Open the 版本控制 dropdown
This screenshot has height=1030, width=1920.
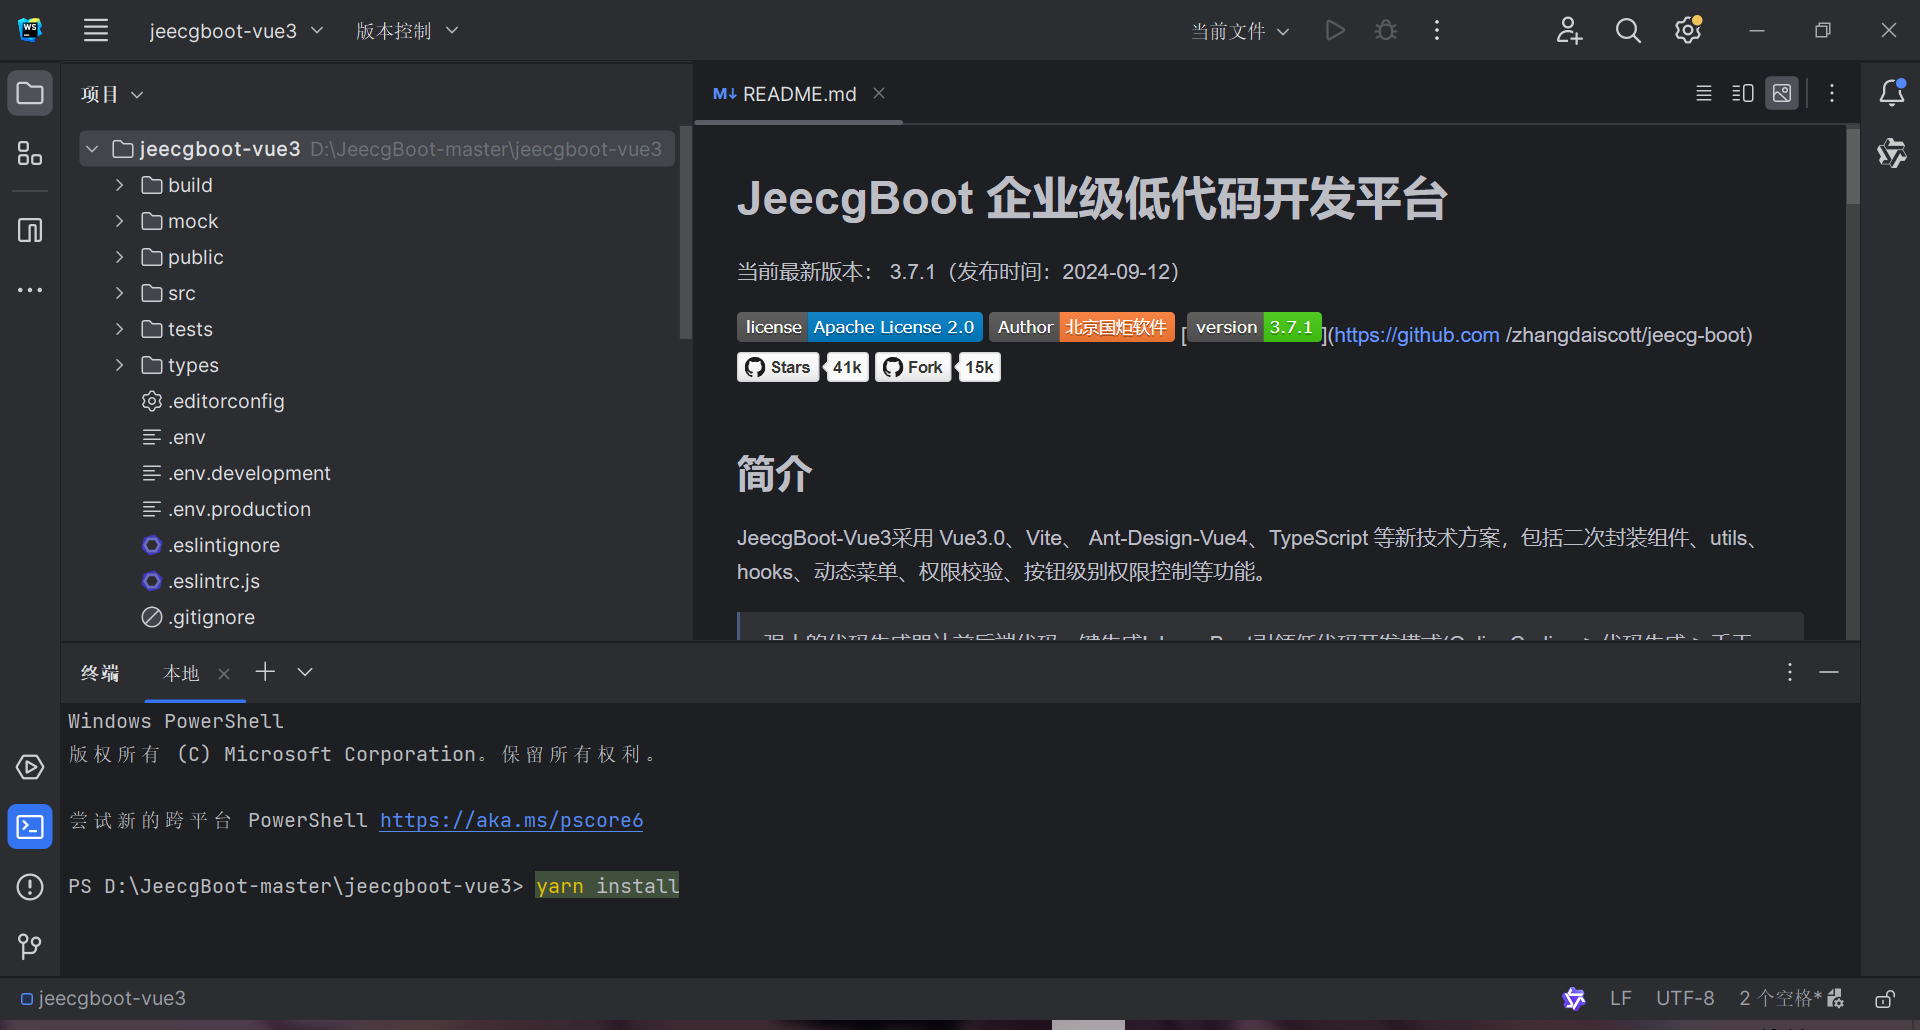click(407, 31)
